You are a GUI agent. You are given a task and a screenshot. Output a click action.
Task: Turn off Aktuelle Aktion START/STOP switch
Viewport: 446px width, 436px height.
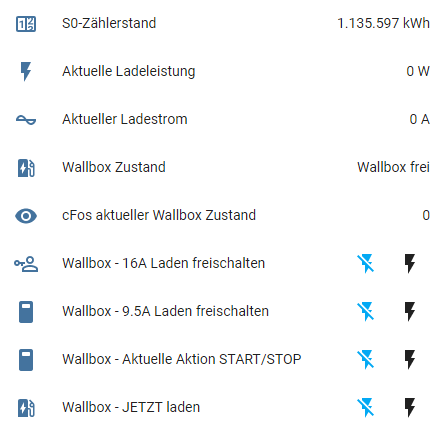366,360
